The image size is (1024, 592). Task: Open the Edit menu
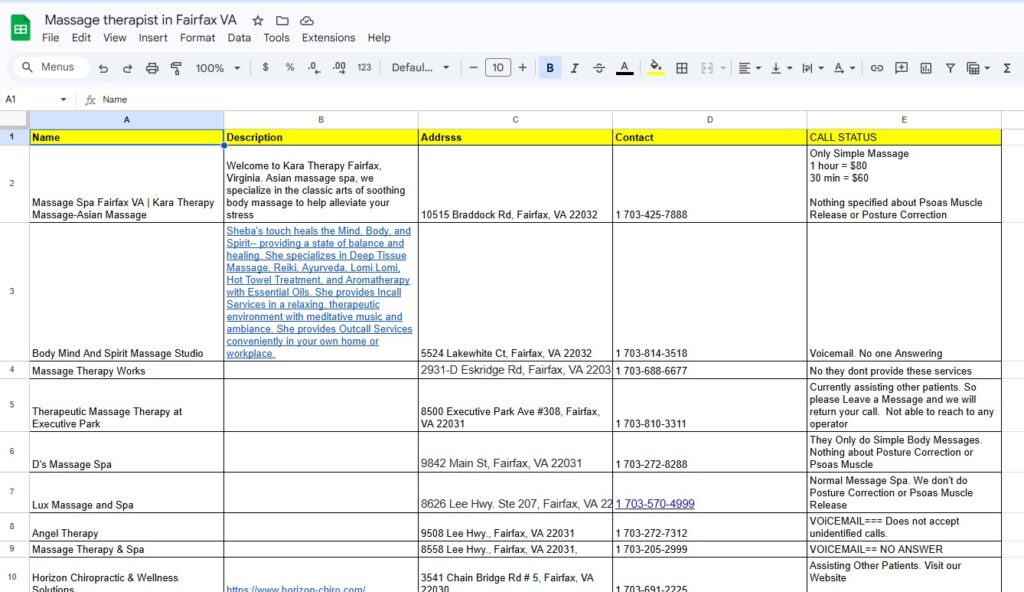coord(81,38)
